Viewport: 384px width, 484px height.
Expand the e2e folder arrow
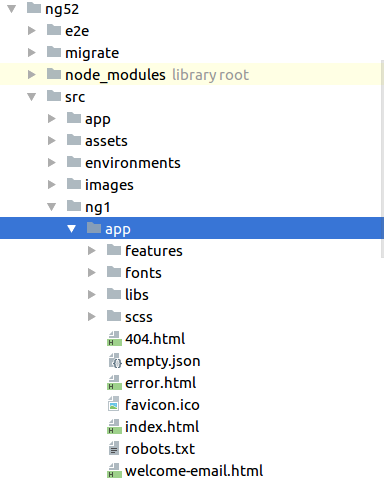(x=32, y=31)
